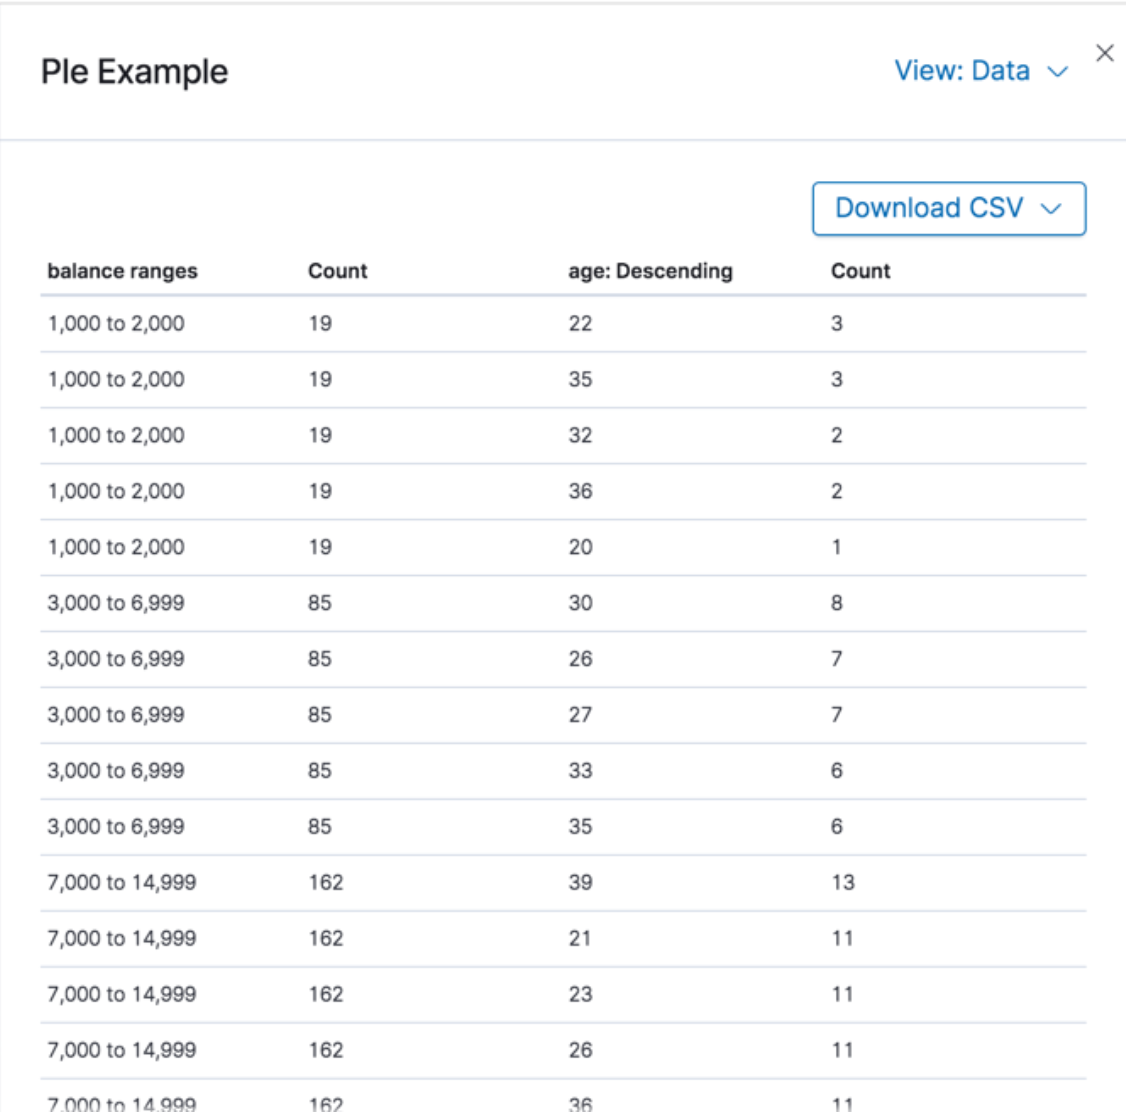The width and height of the screenshot is (1126, 1112).
Task: Expand the Download CSV chevron arrow
Action: coord(1050,209)
